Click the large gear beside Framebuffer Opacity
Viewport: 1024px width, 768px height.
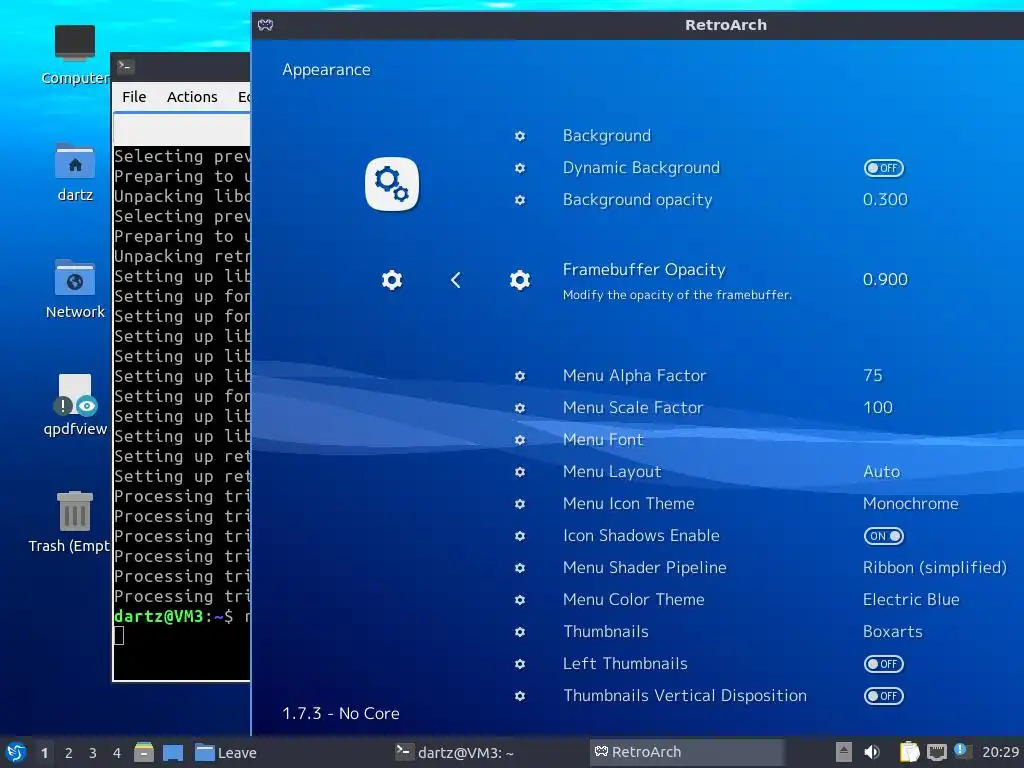520,280
